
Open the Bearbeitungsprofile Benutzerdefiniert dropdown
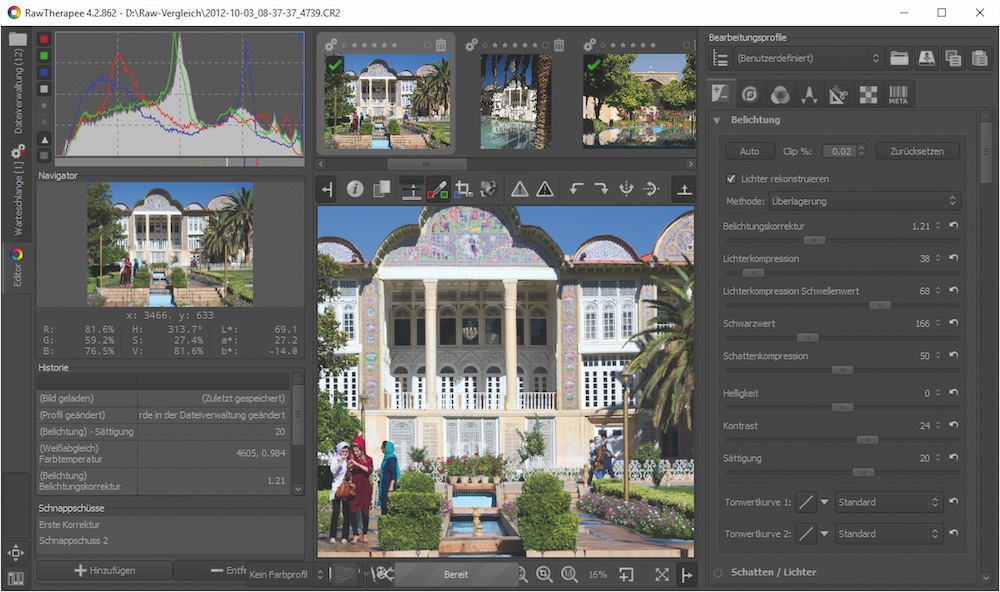point(808,58)
